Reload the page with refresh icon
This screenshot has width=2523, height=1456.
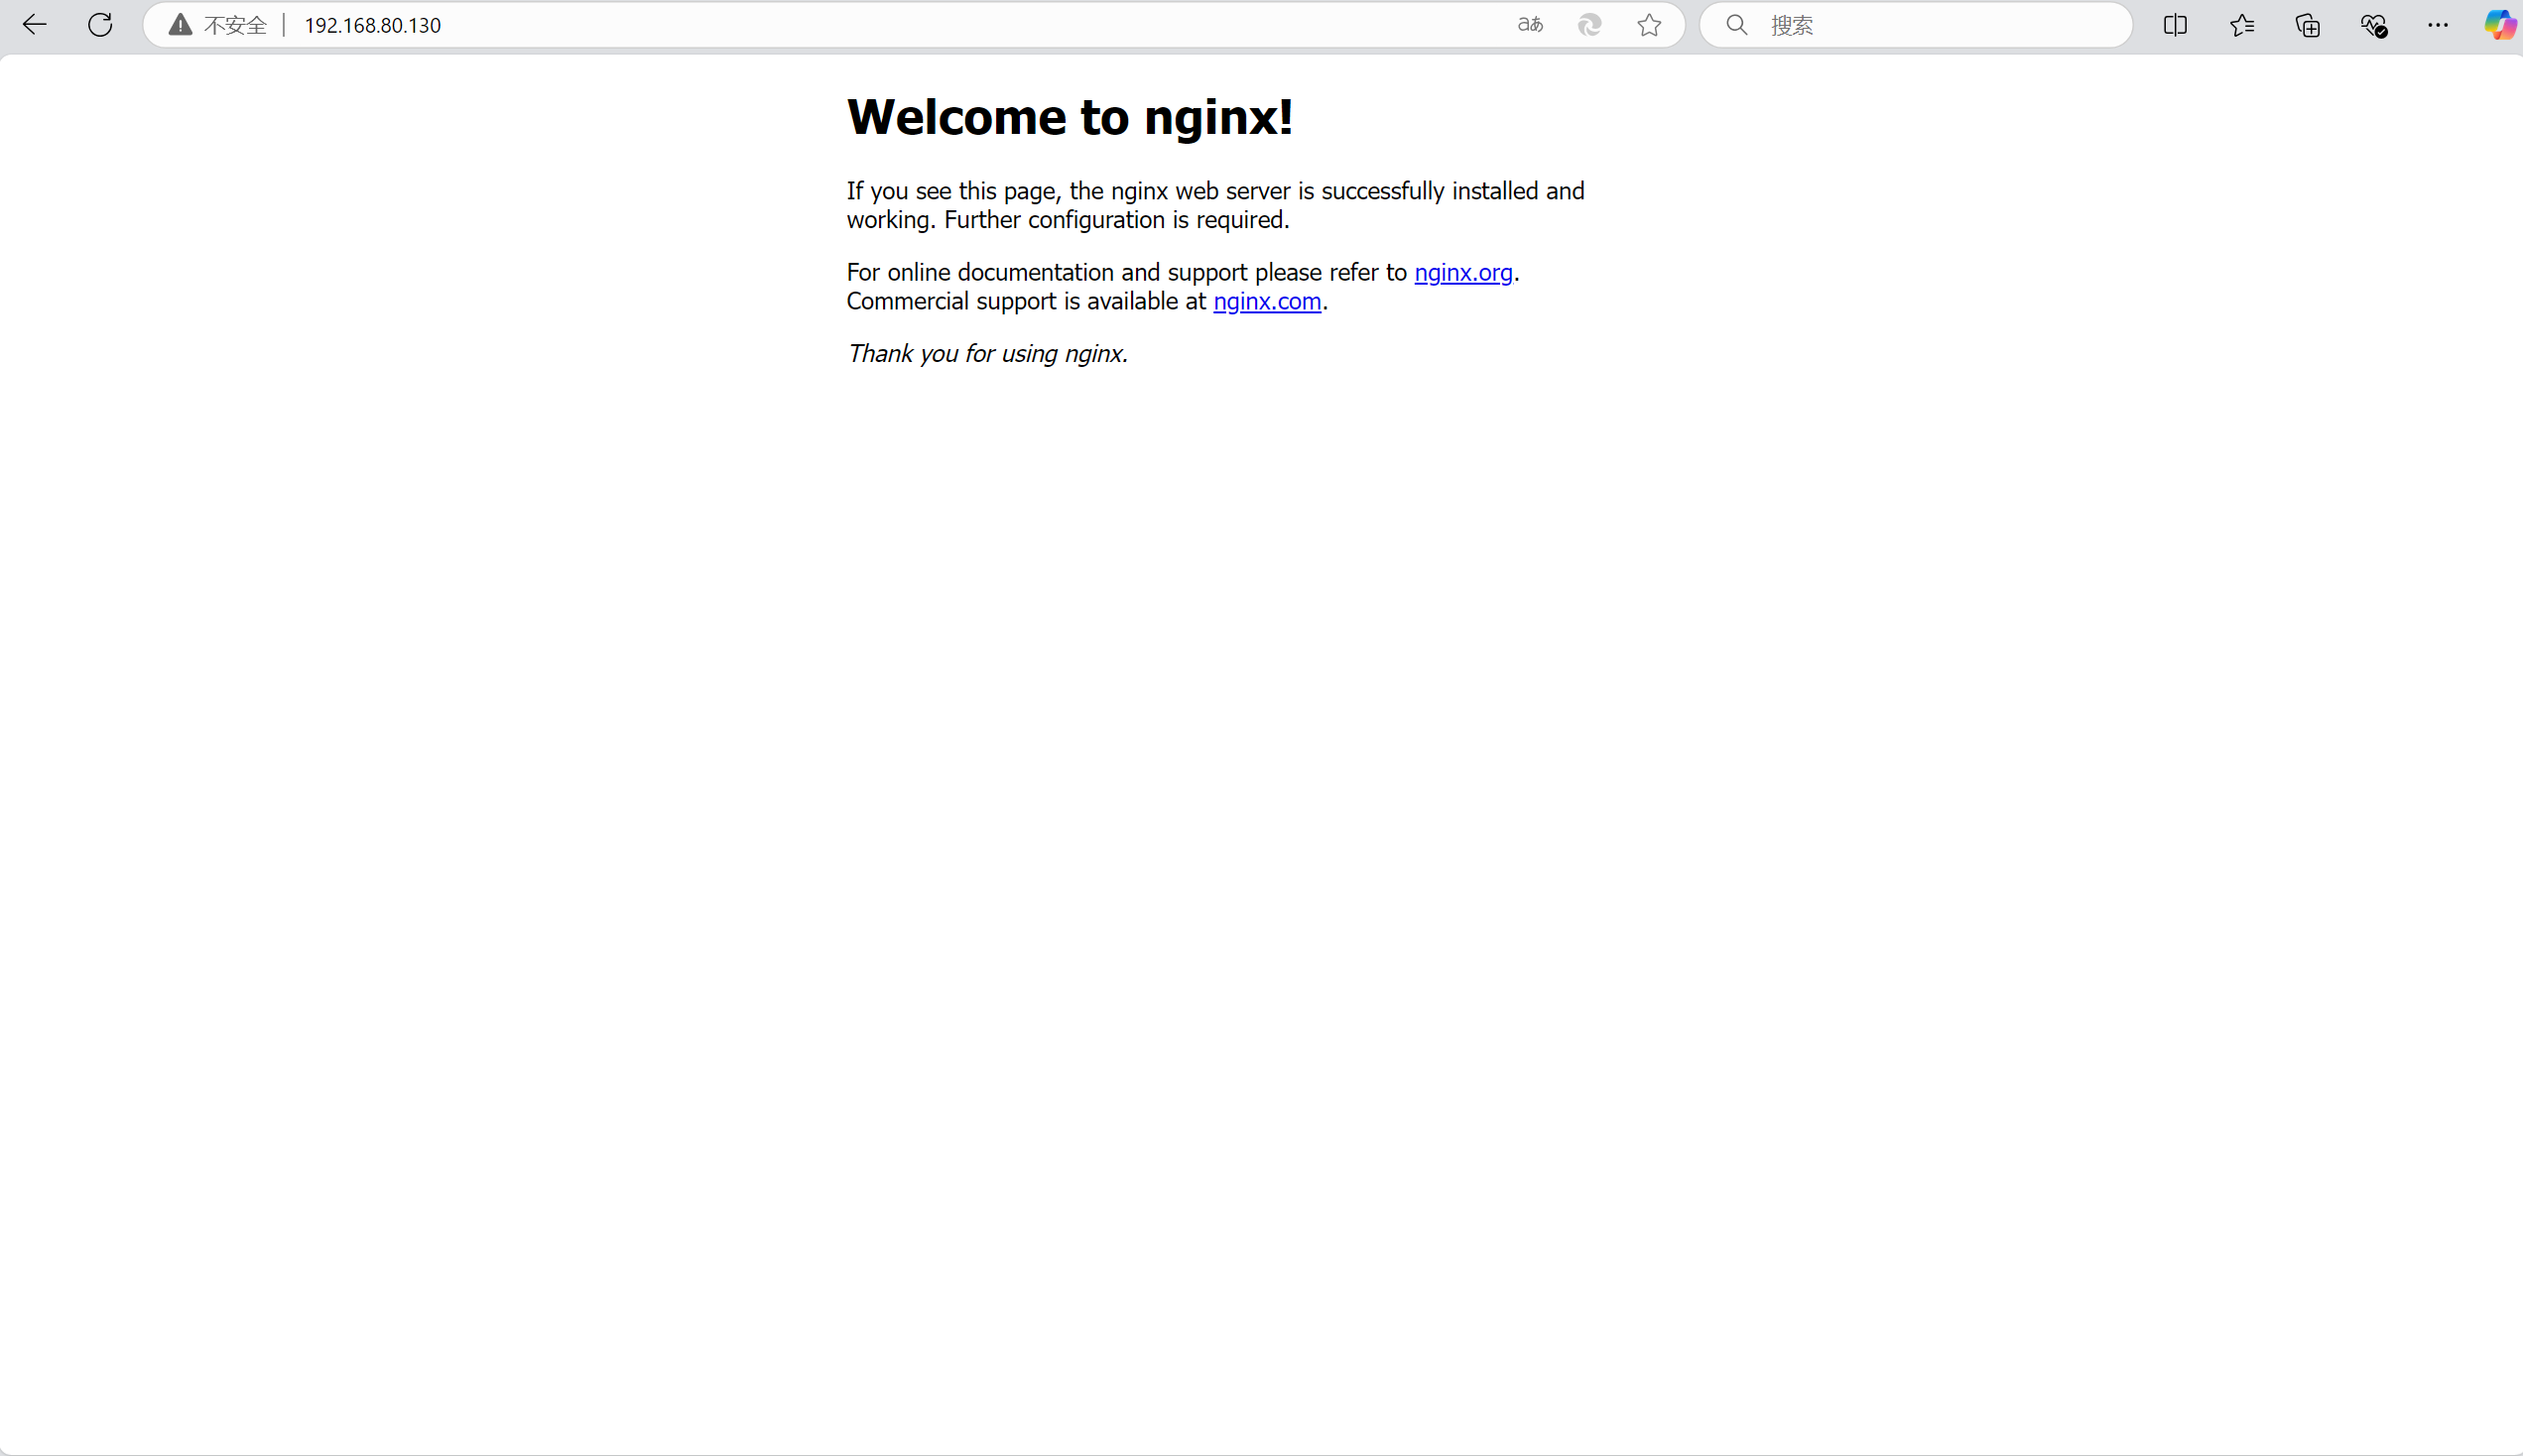pyautogui.click(x=100, y=25)
